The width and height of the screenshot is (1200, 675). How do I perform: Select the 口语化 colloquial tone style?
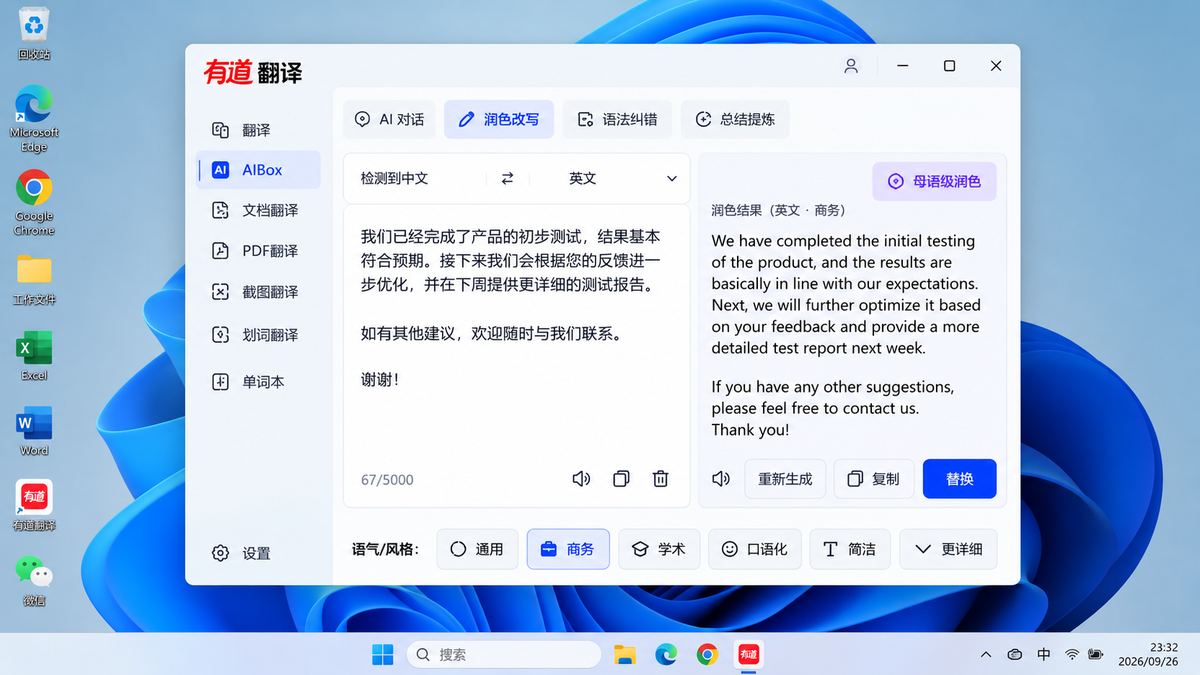[754, 549]
